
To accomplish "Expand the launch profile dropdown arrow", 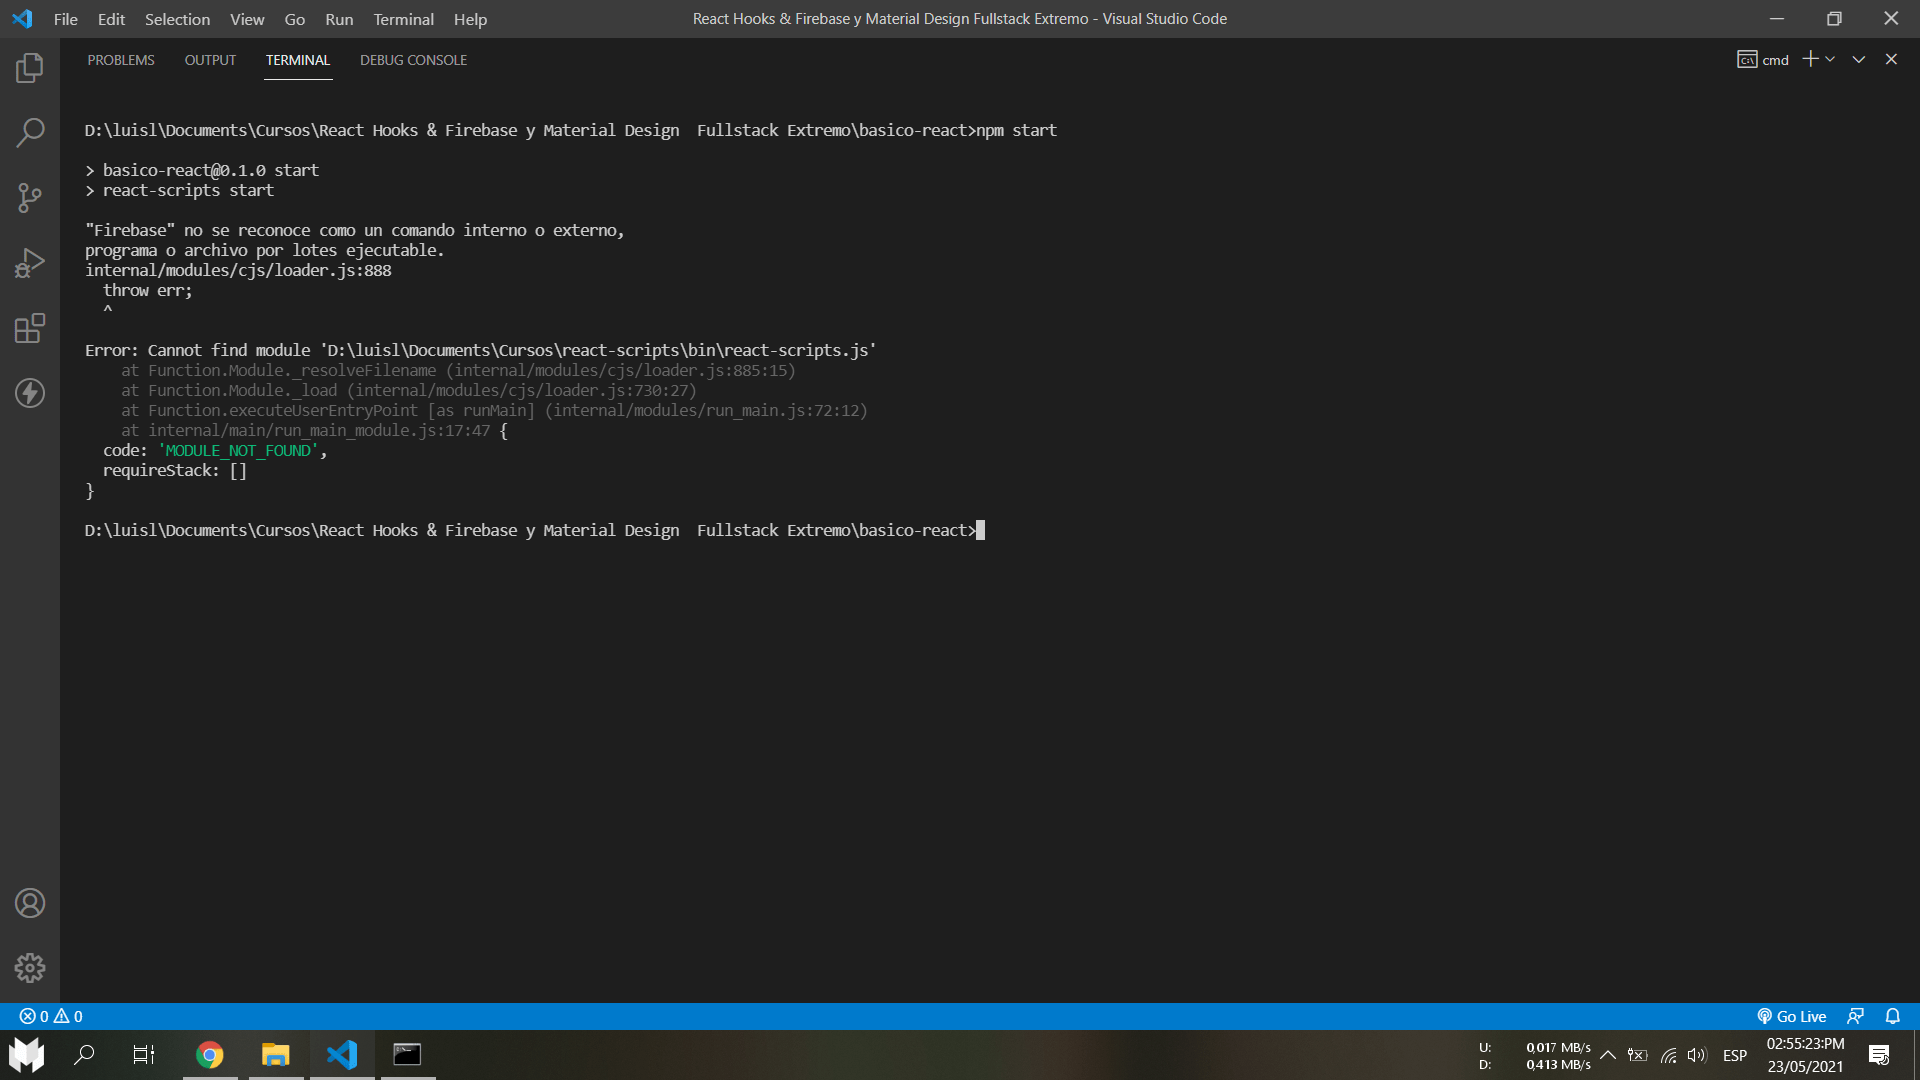I will click(x=1830, y=59).
